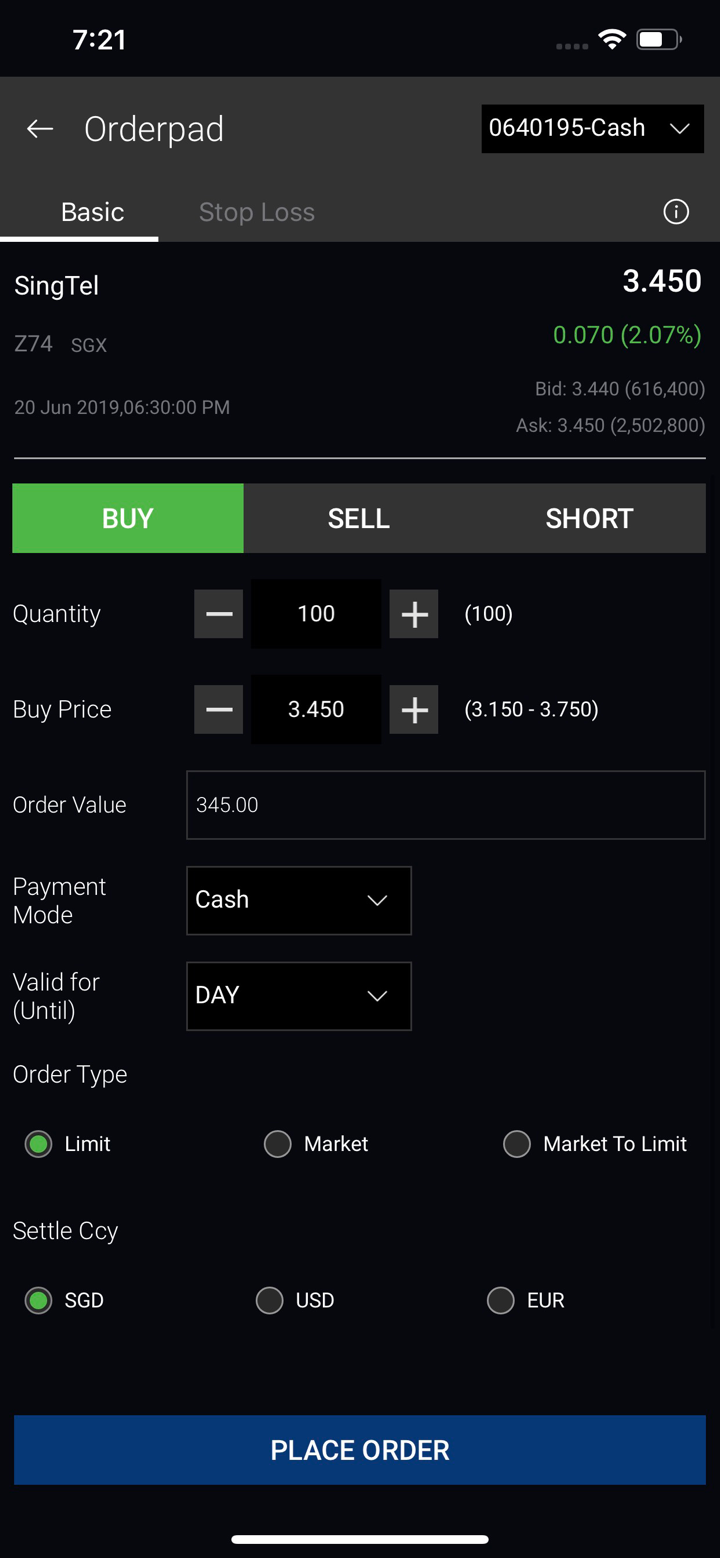Choose the SHORT order side

[x=589, y=518]
